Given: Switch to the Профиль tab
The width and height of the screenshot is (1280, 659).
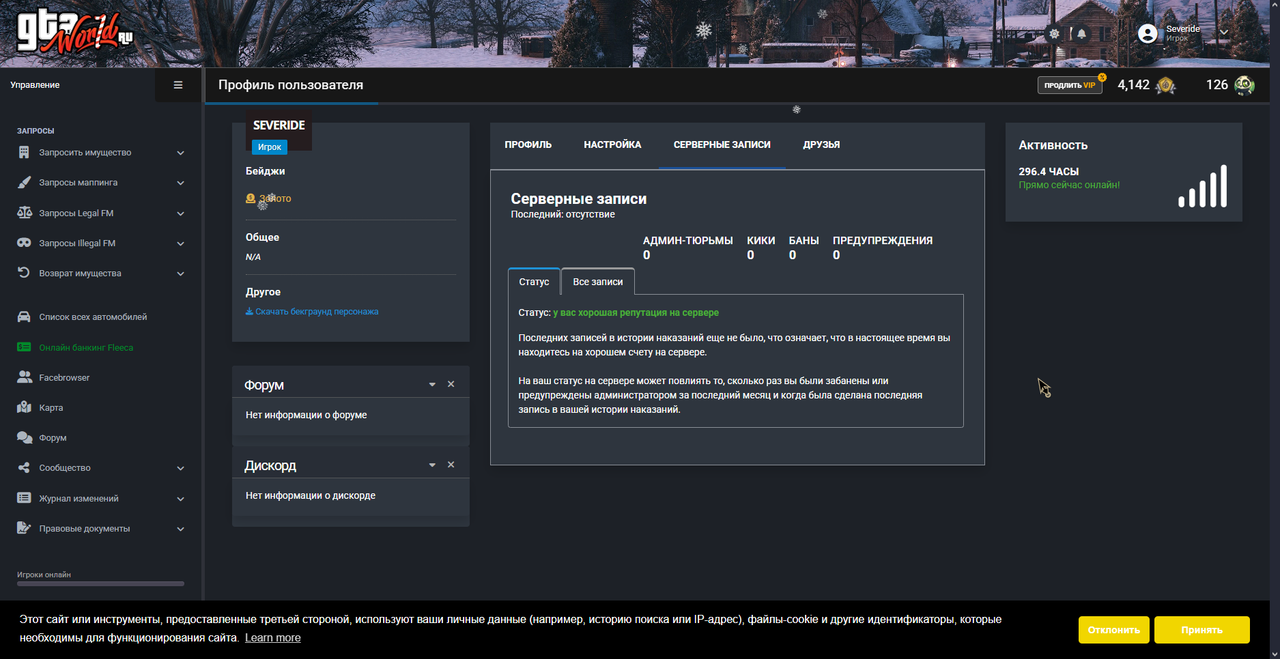Looking at the screenshot, I should (528, 145).
